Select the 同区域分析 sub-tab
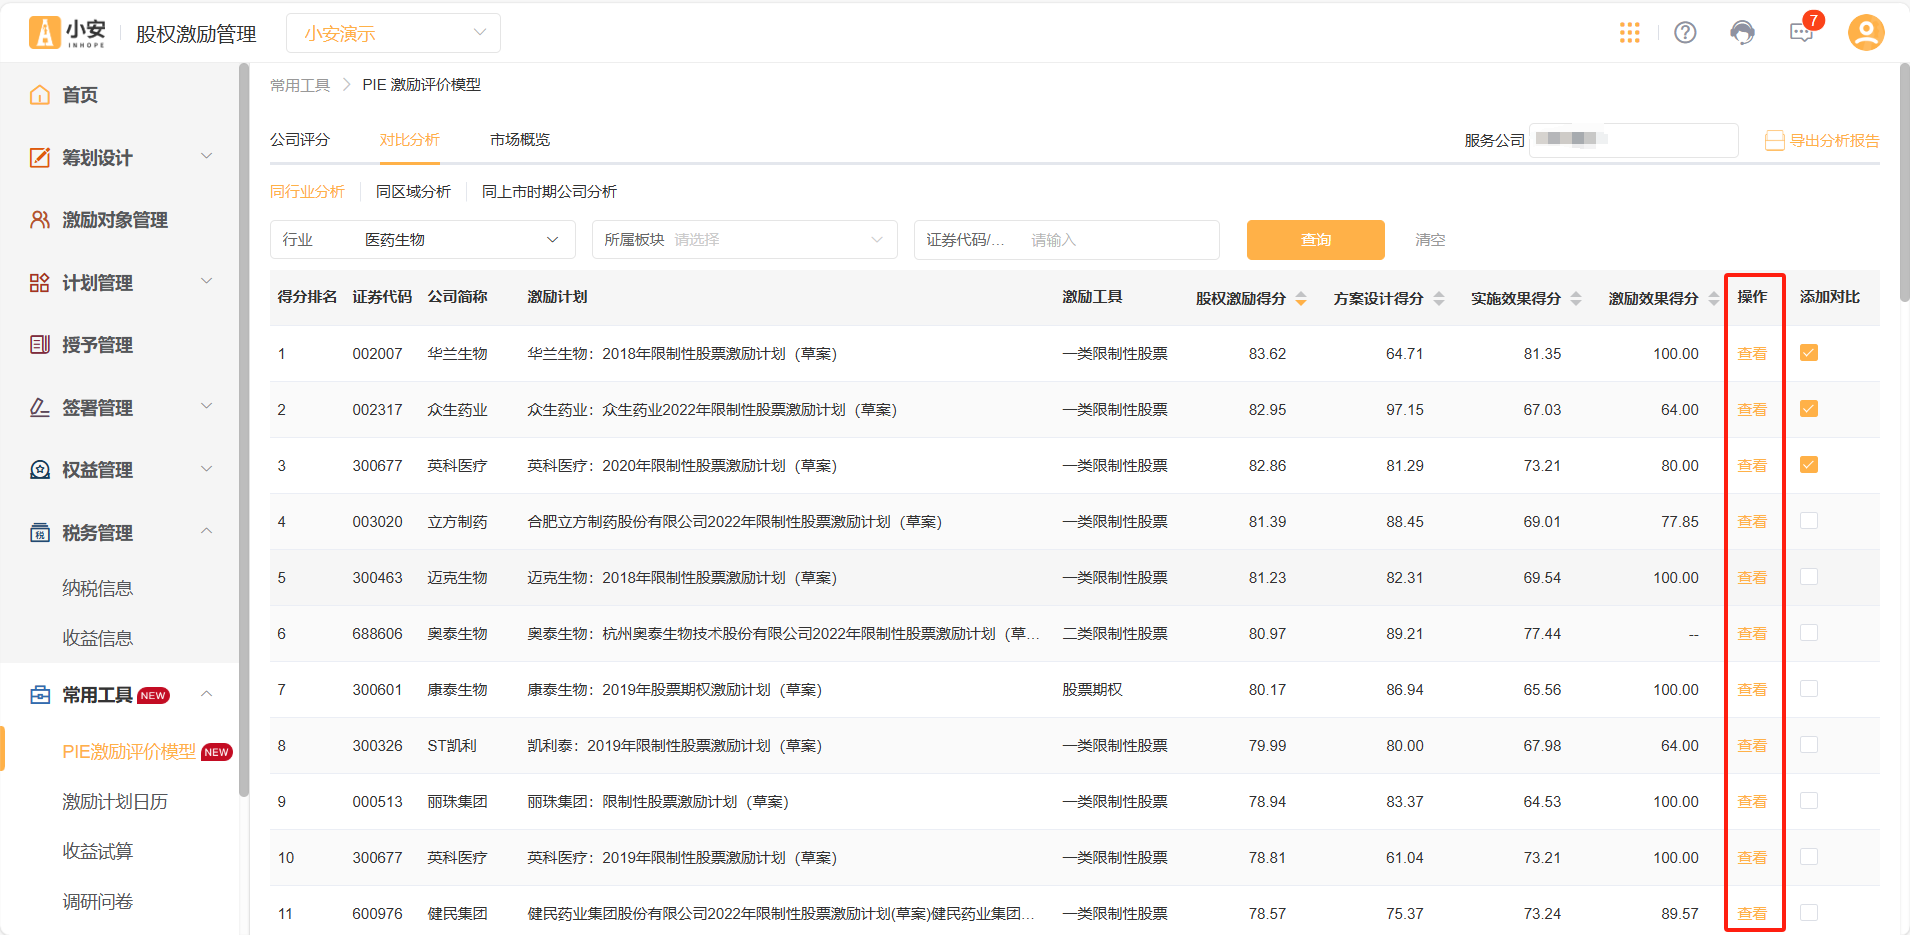 (x=413, y=192)
